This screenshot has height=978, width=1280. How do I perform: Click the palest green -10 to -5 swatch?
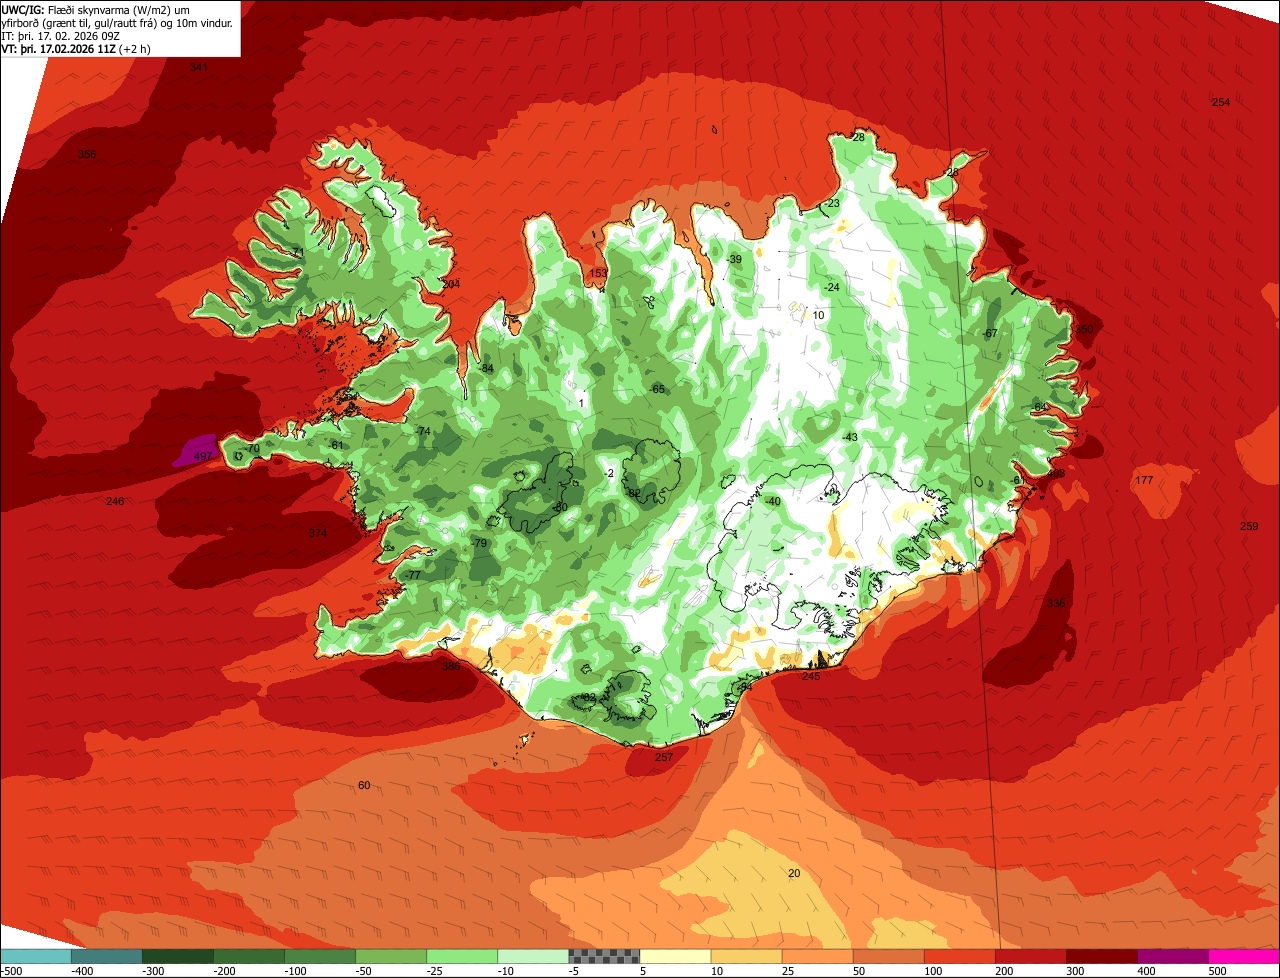pos(533,956)
